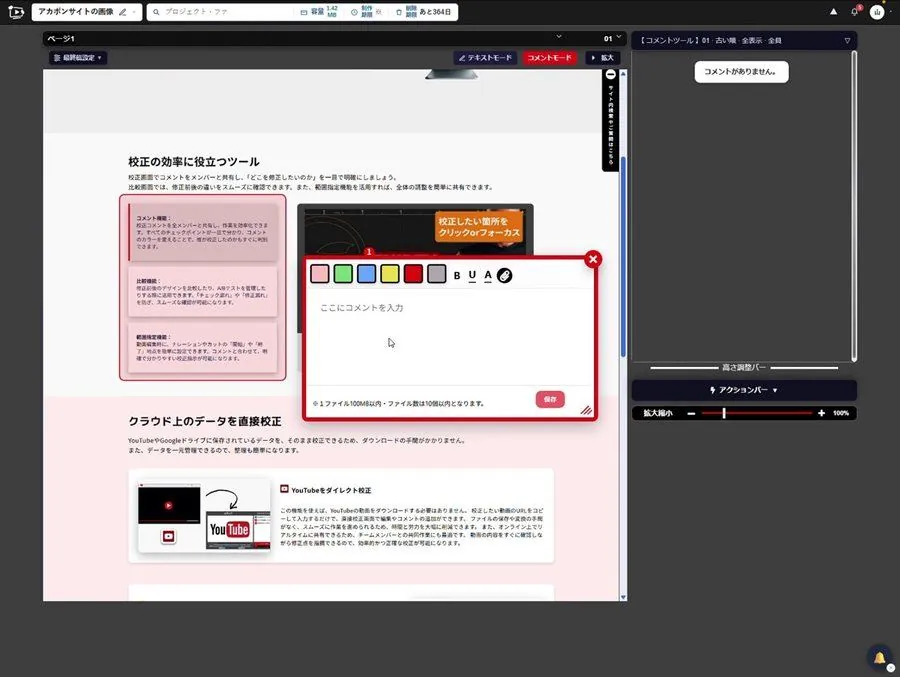Click the app logo in top-left corner
This screenshot has width=900, height=677.
tap(16, 11)
